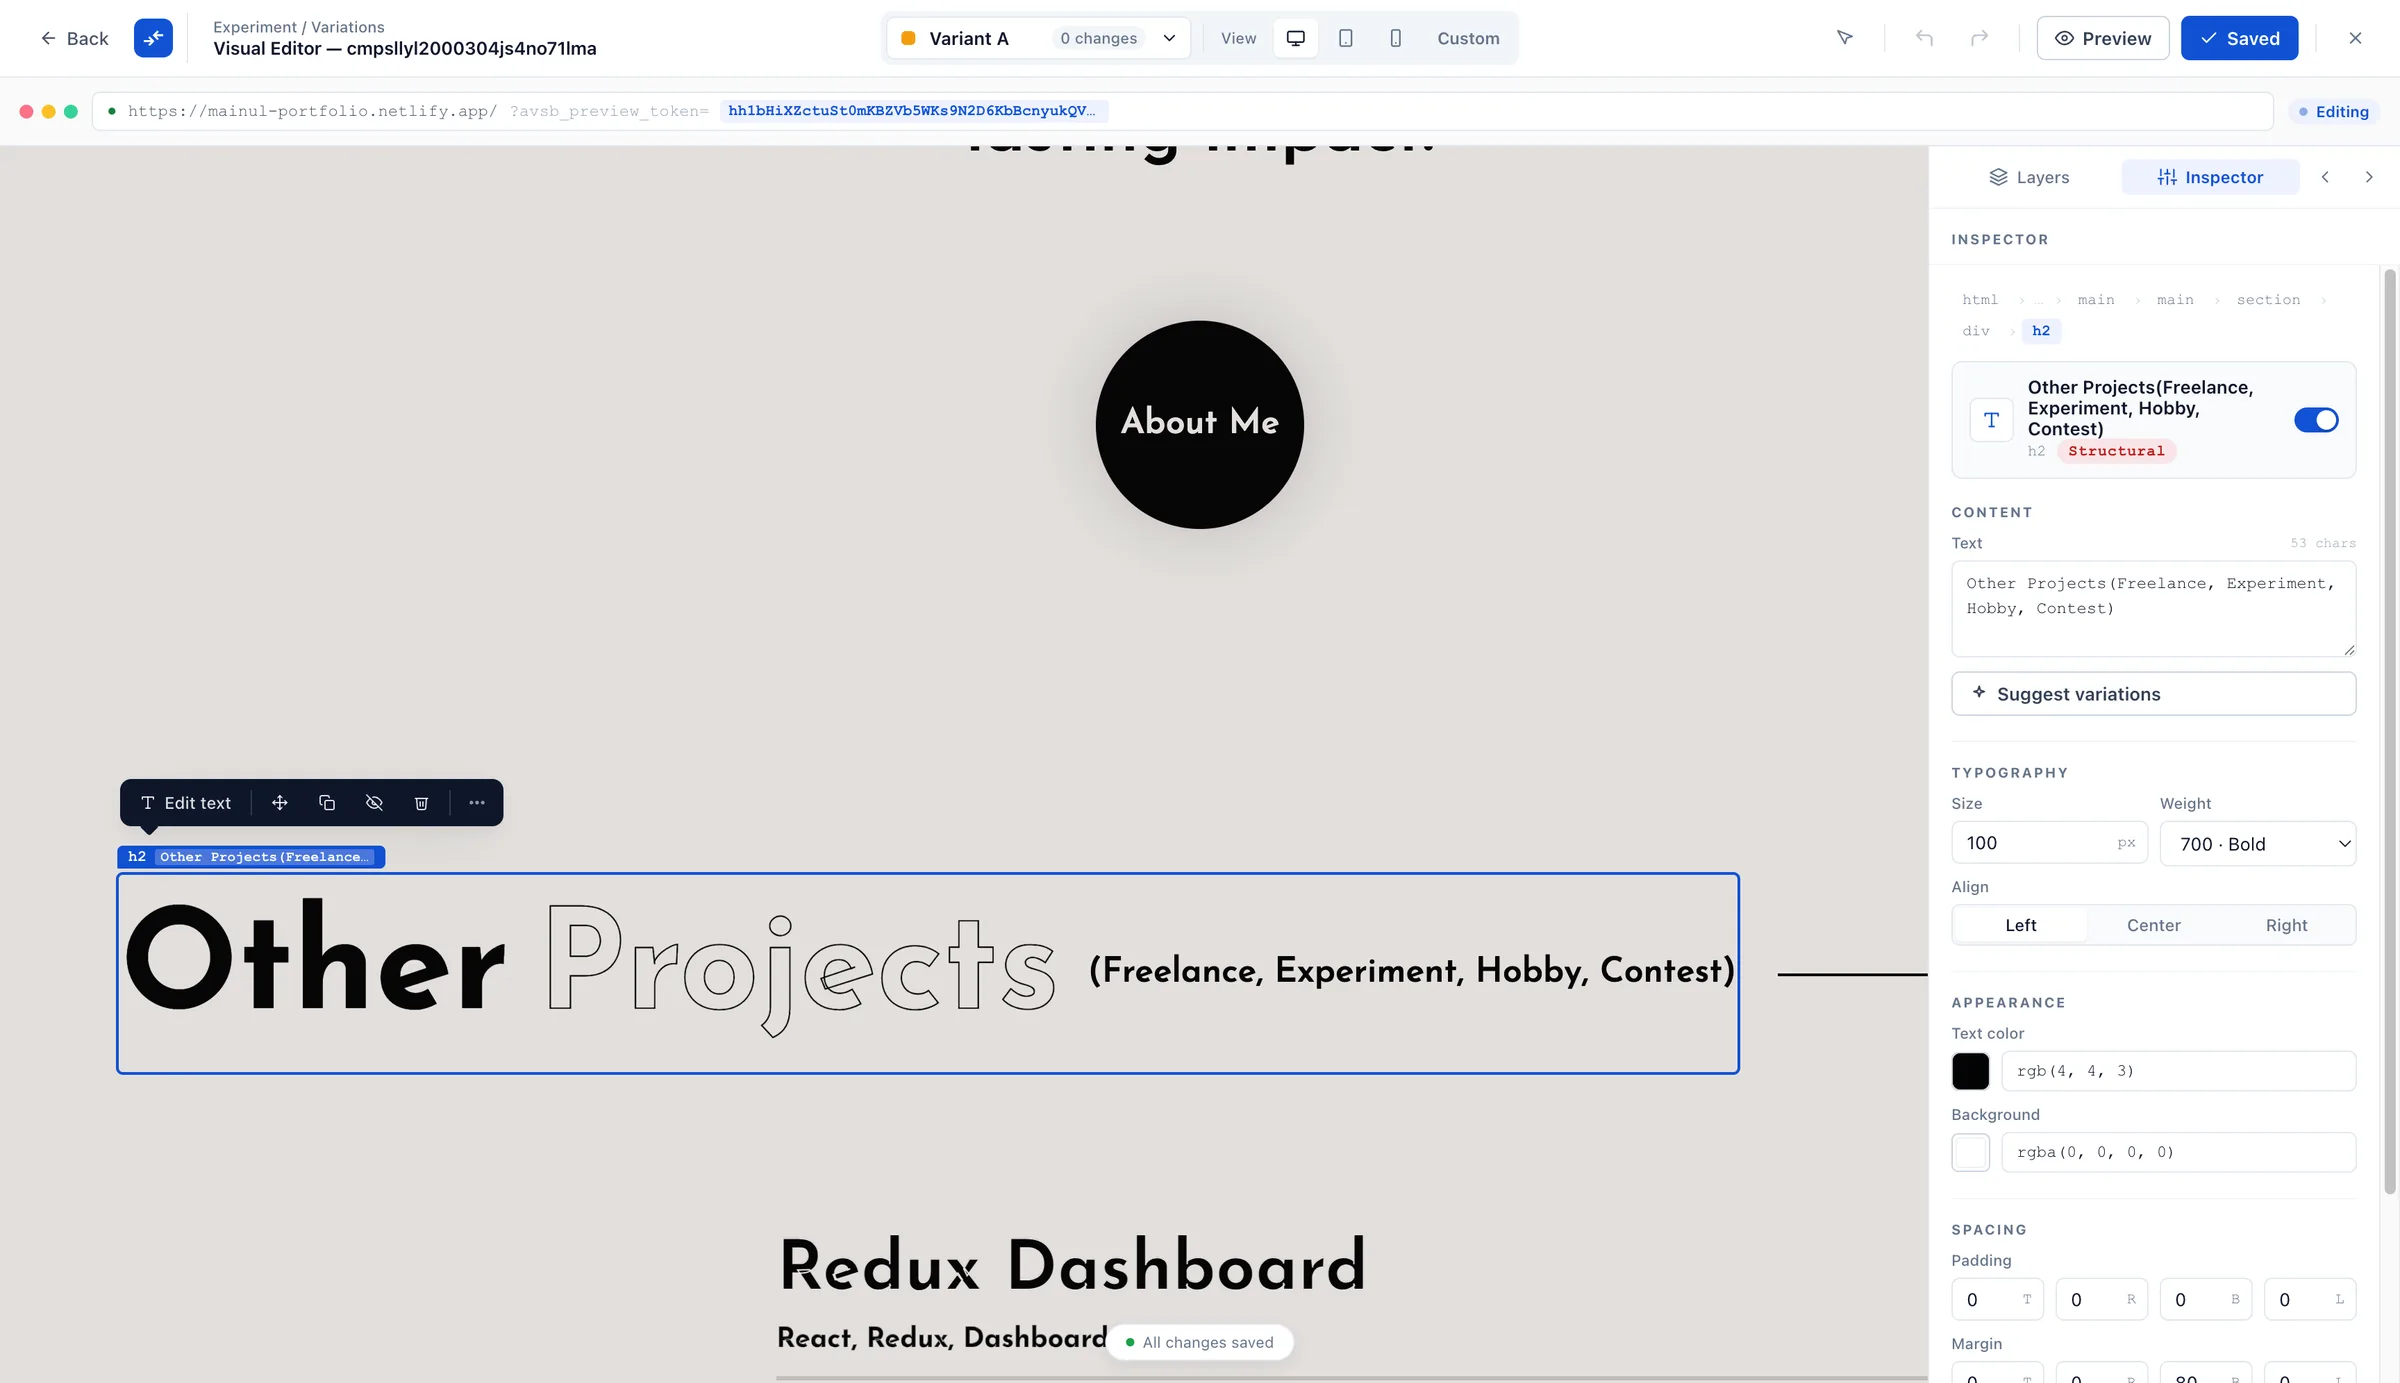Edit the font Size field
The height and width of the screenshot is (1383, 2400).
(2049, 843)
